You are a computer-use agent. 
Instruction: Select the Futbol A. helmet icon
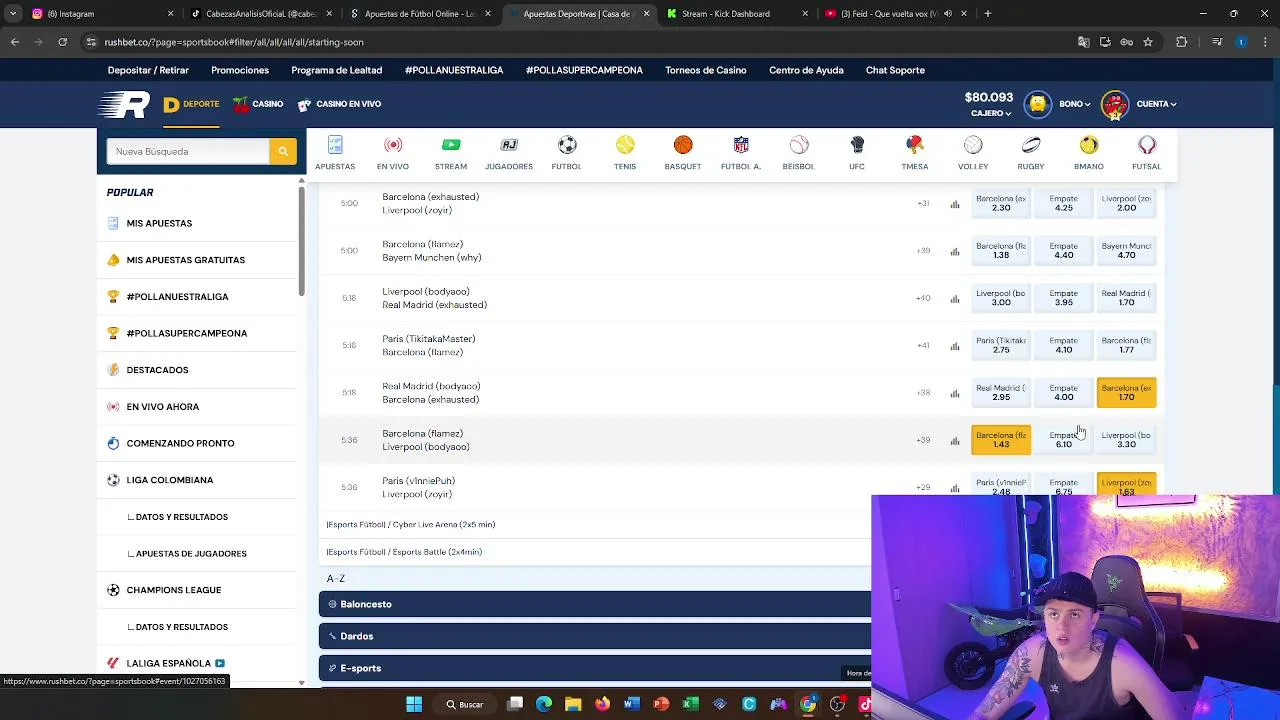741,145
